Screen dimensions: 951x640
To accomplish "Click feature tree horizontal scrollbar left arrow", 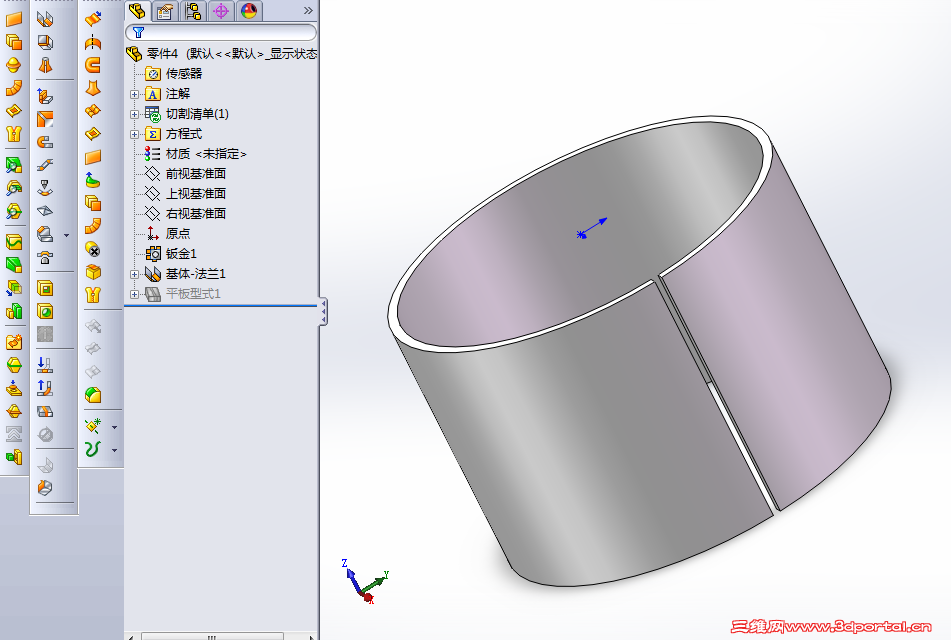I will 131,637.
